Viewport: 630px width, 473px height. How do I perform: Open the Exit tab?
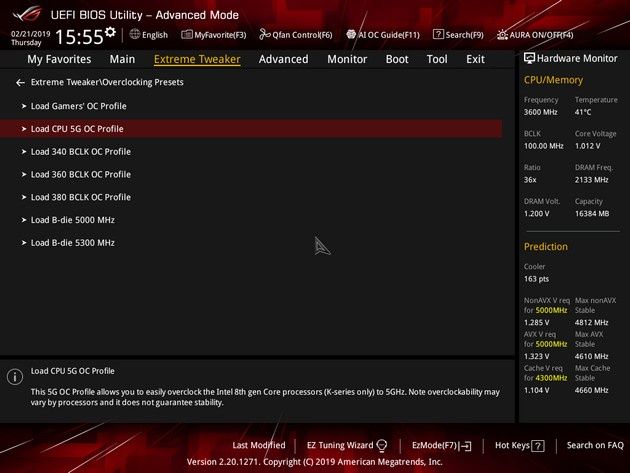475,59
